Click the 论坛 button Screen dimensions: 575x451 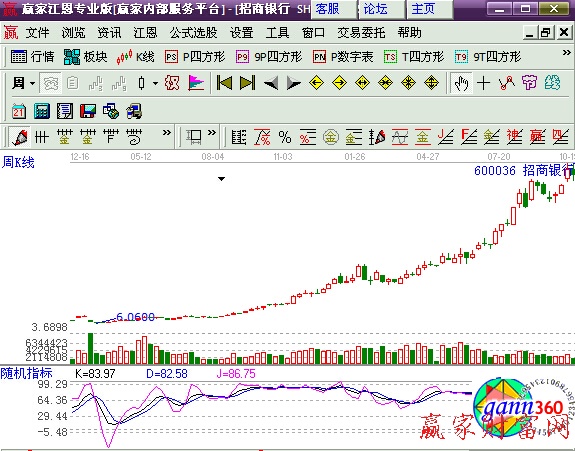pyautogui.click(x=381, y=9)
